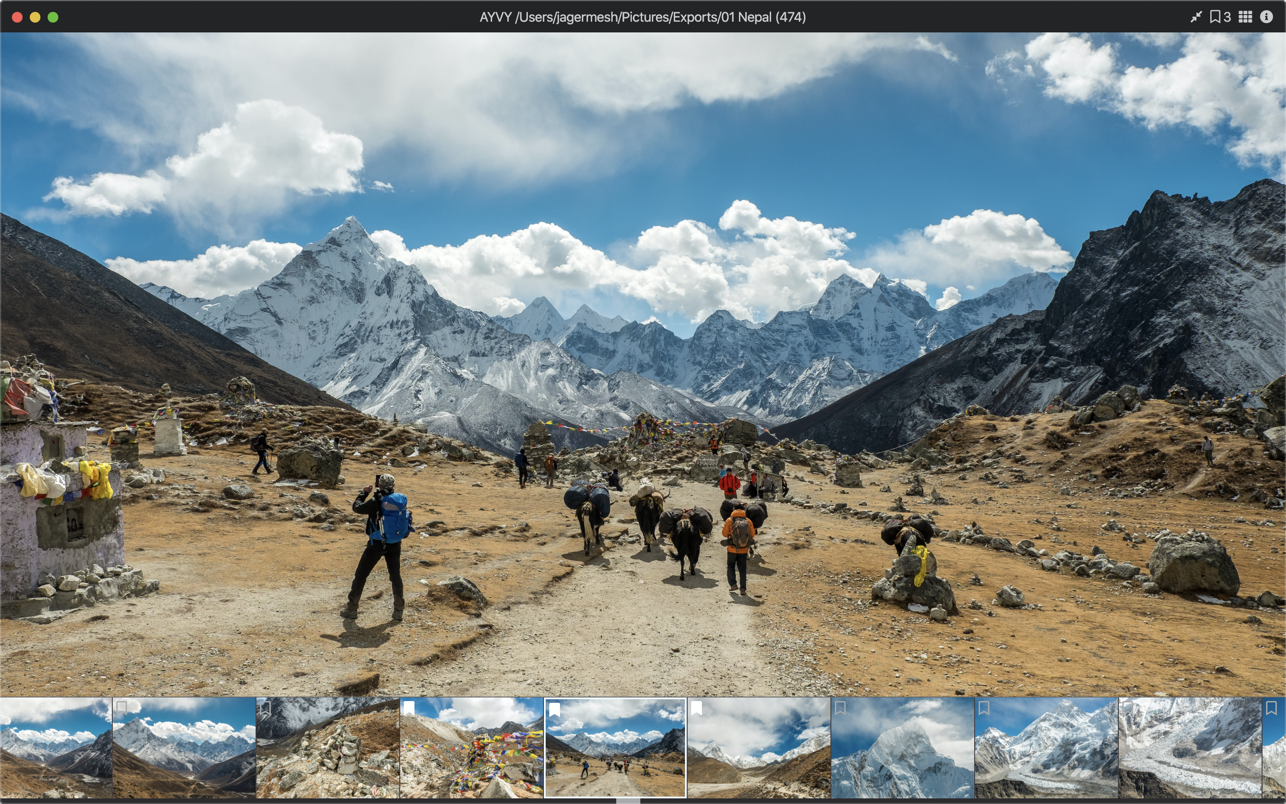Click the filmstrip horizontal scrollbar handle
Image resolution: width=1286 pixels, height=804 pixels.
[628, 801]
